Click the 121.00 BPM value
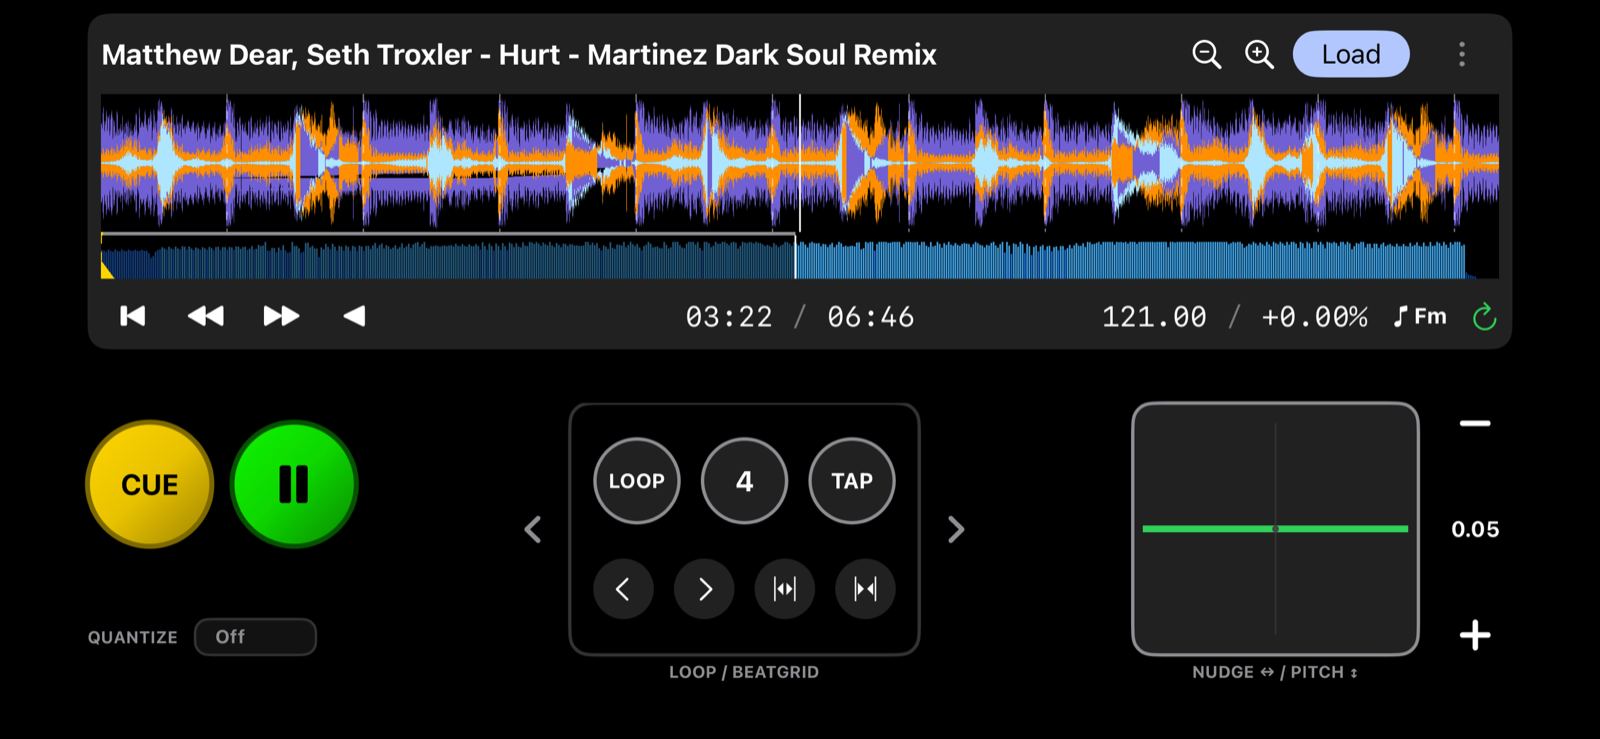This screenshot has height=739, width=1600. point(1154,317)
